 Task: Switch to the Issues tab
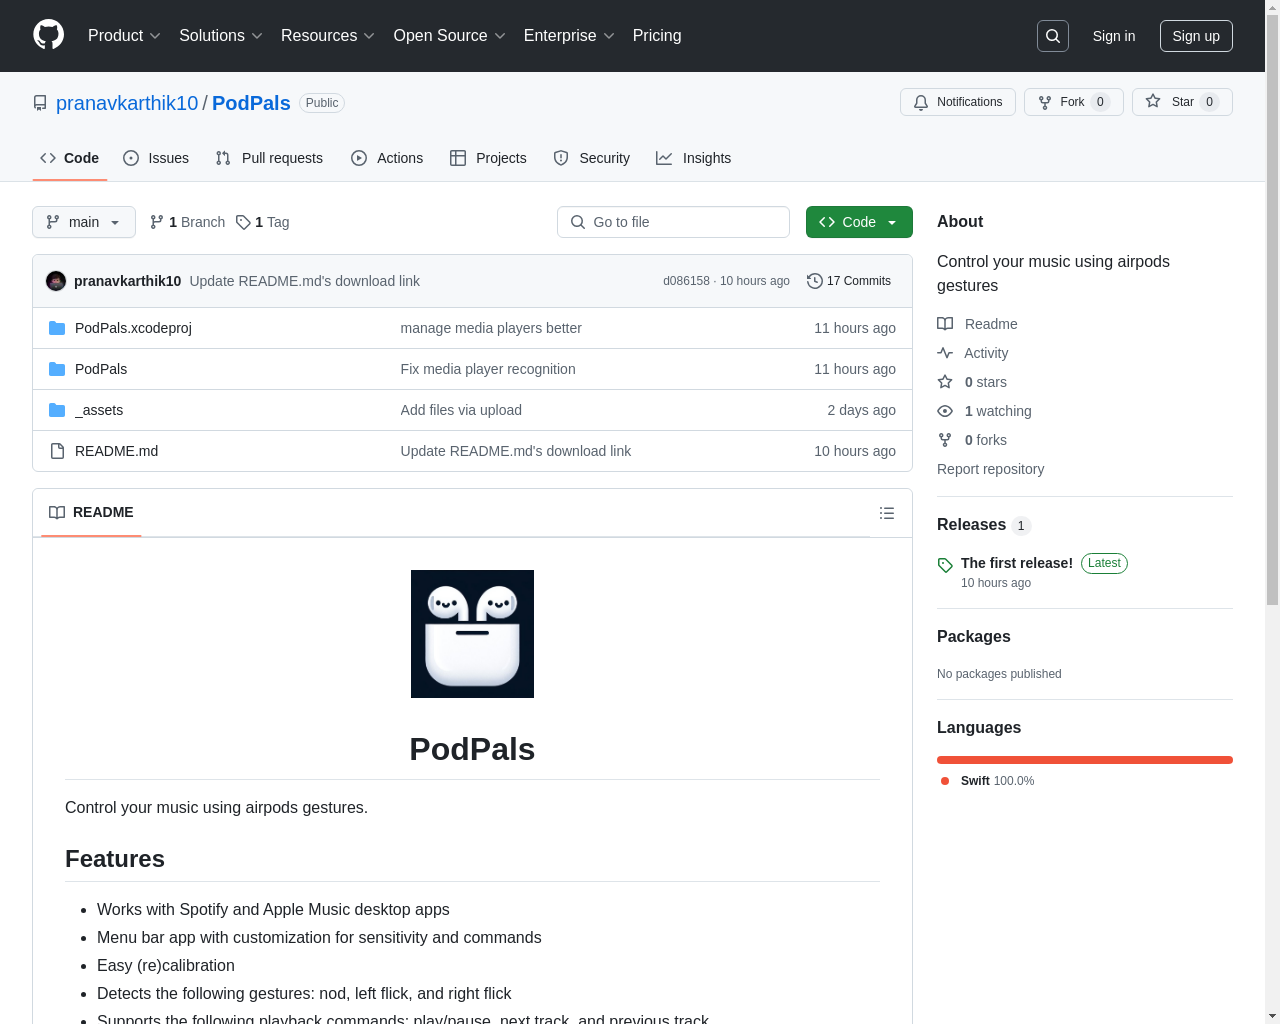[156, 158]
